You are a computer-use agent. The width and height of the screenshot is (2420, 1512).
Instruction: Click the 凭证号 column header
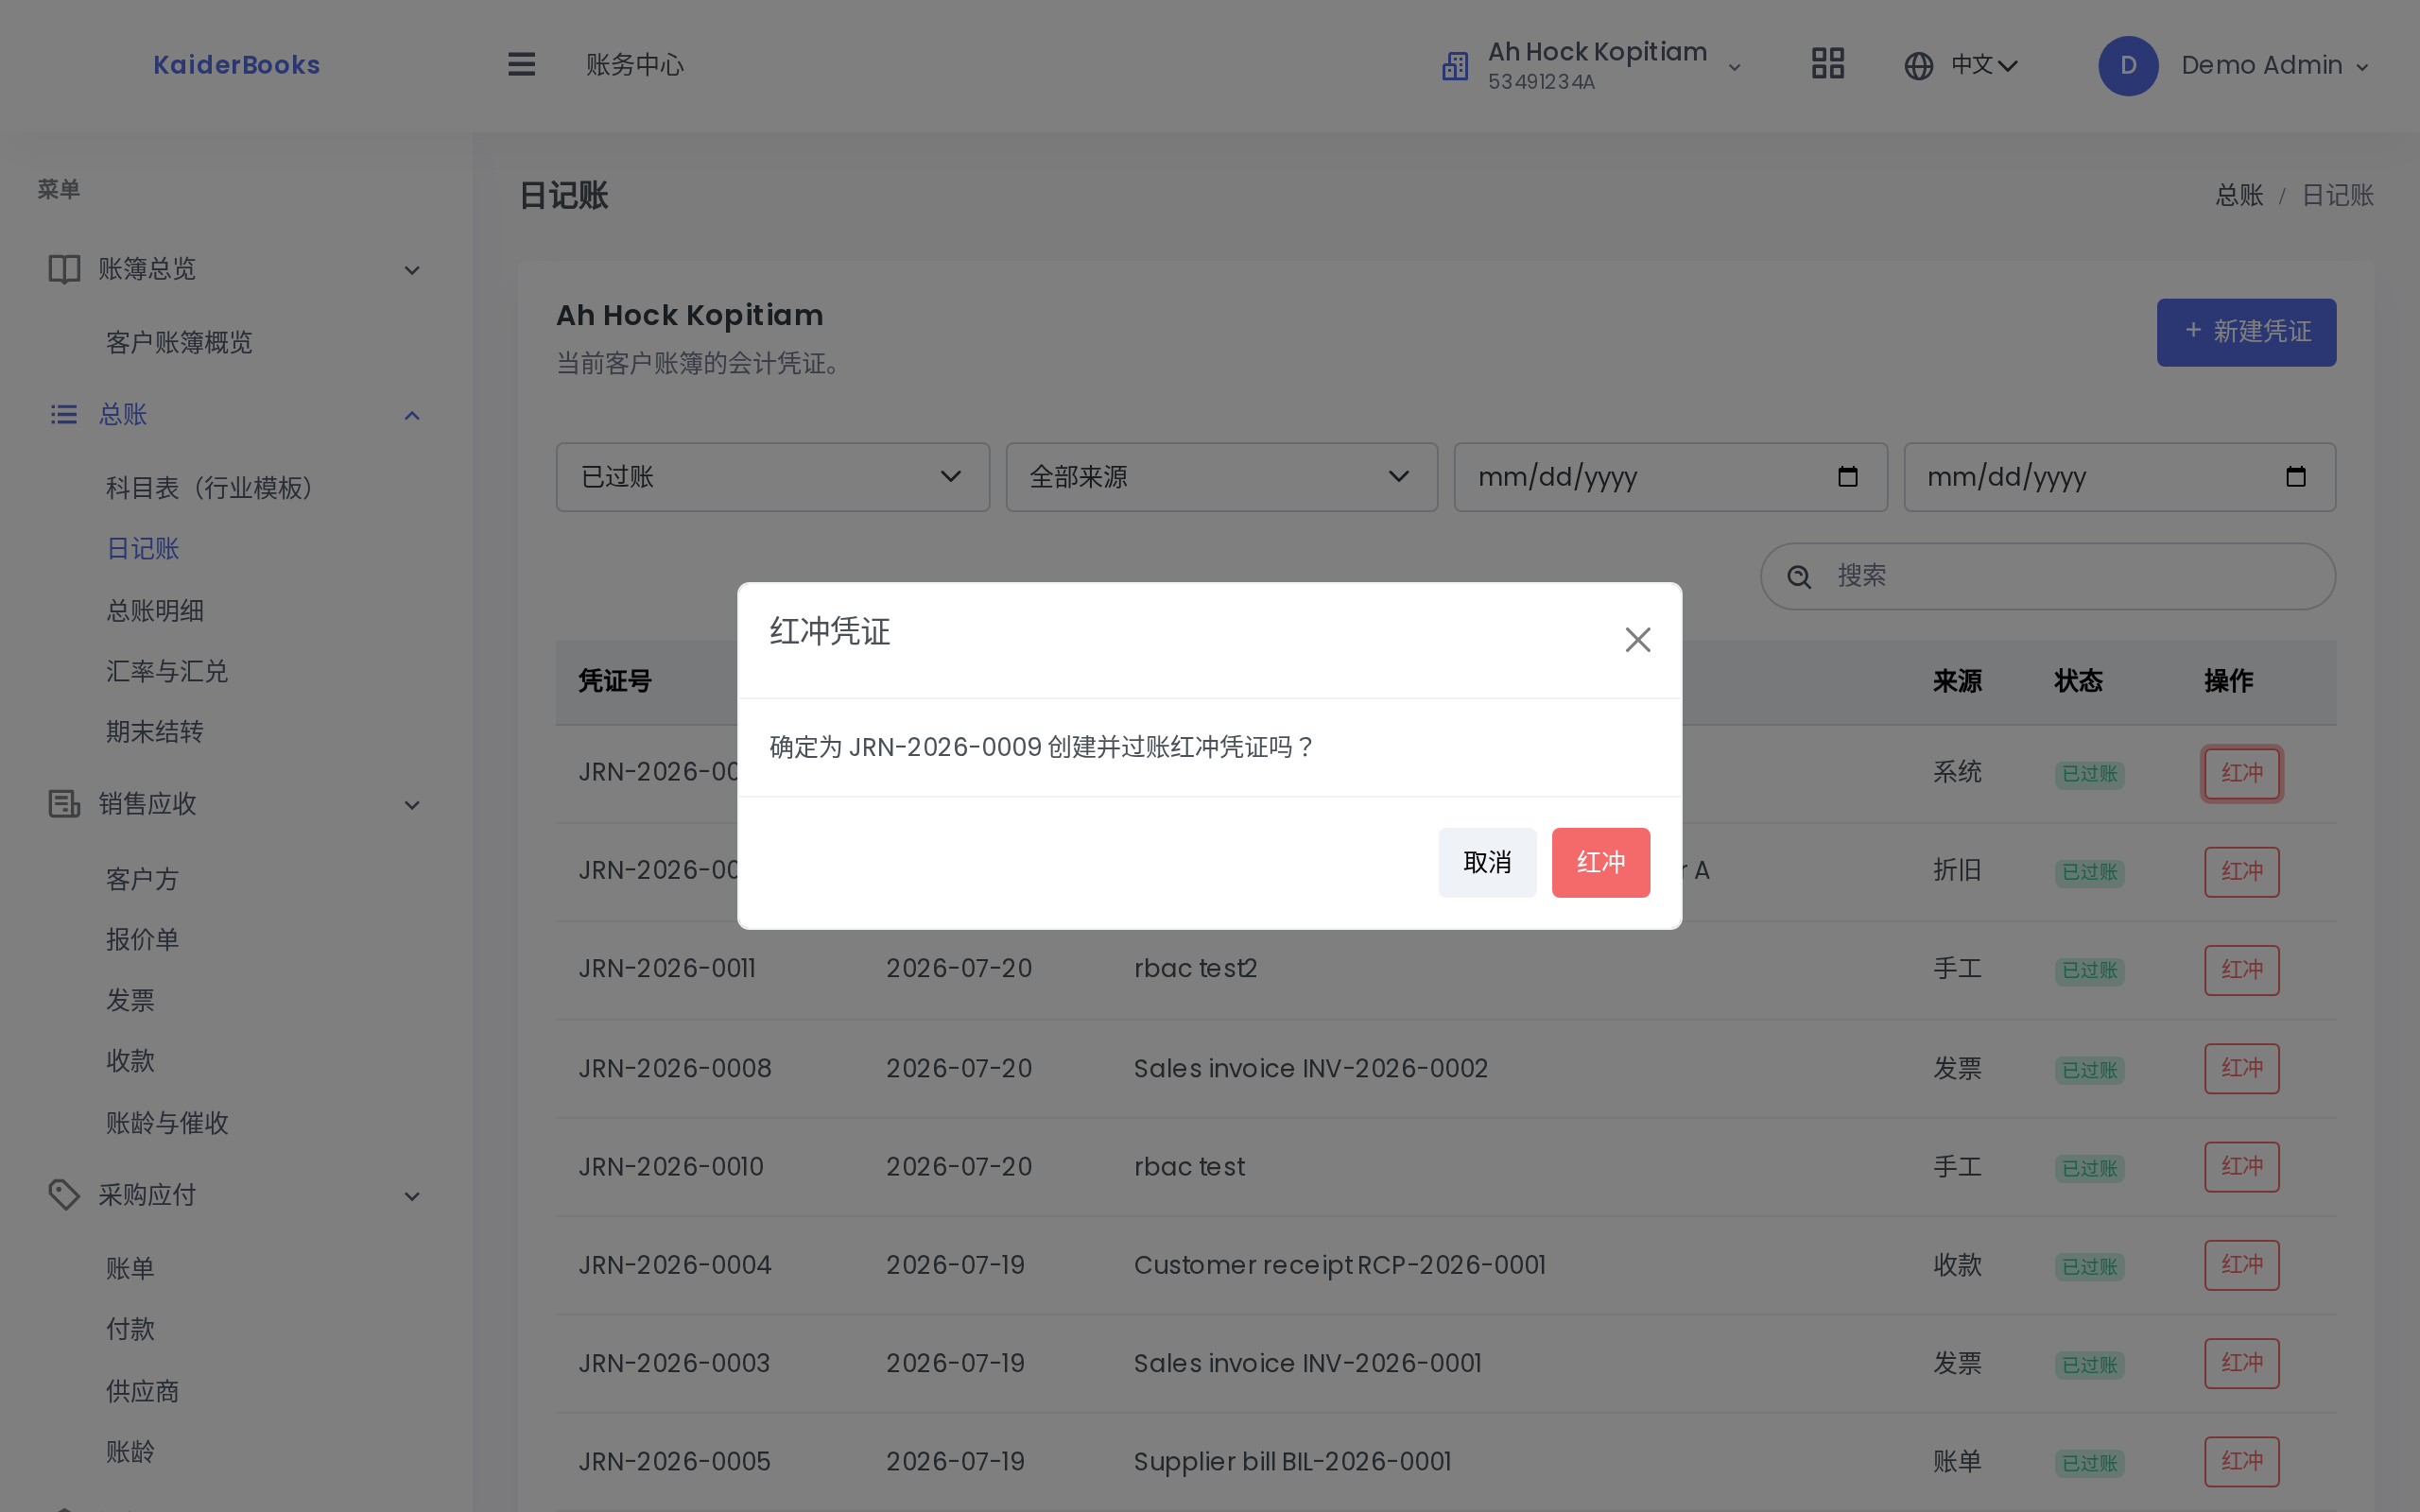615,682
